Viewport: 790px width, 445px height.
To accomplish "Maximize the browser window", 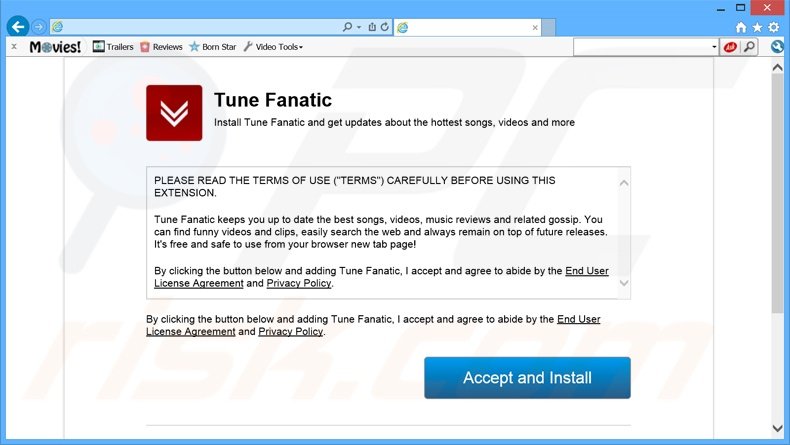I will tap(740, 8).
